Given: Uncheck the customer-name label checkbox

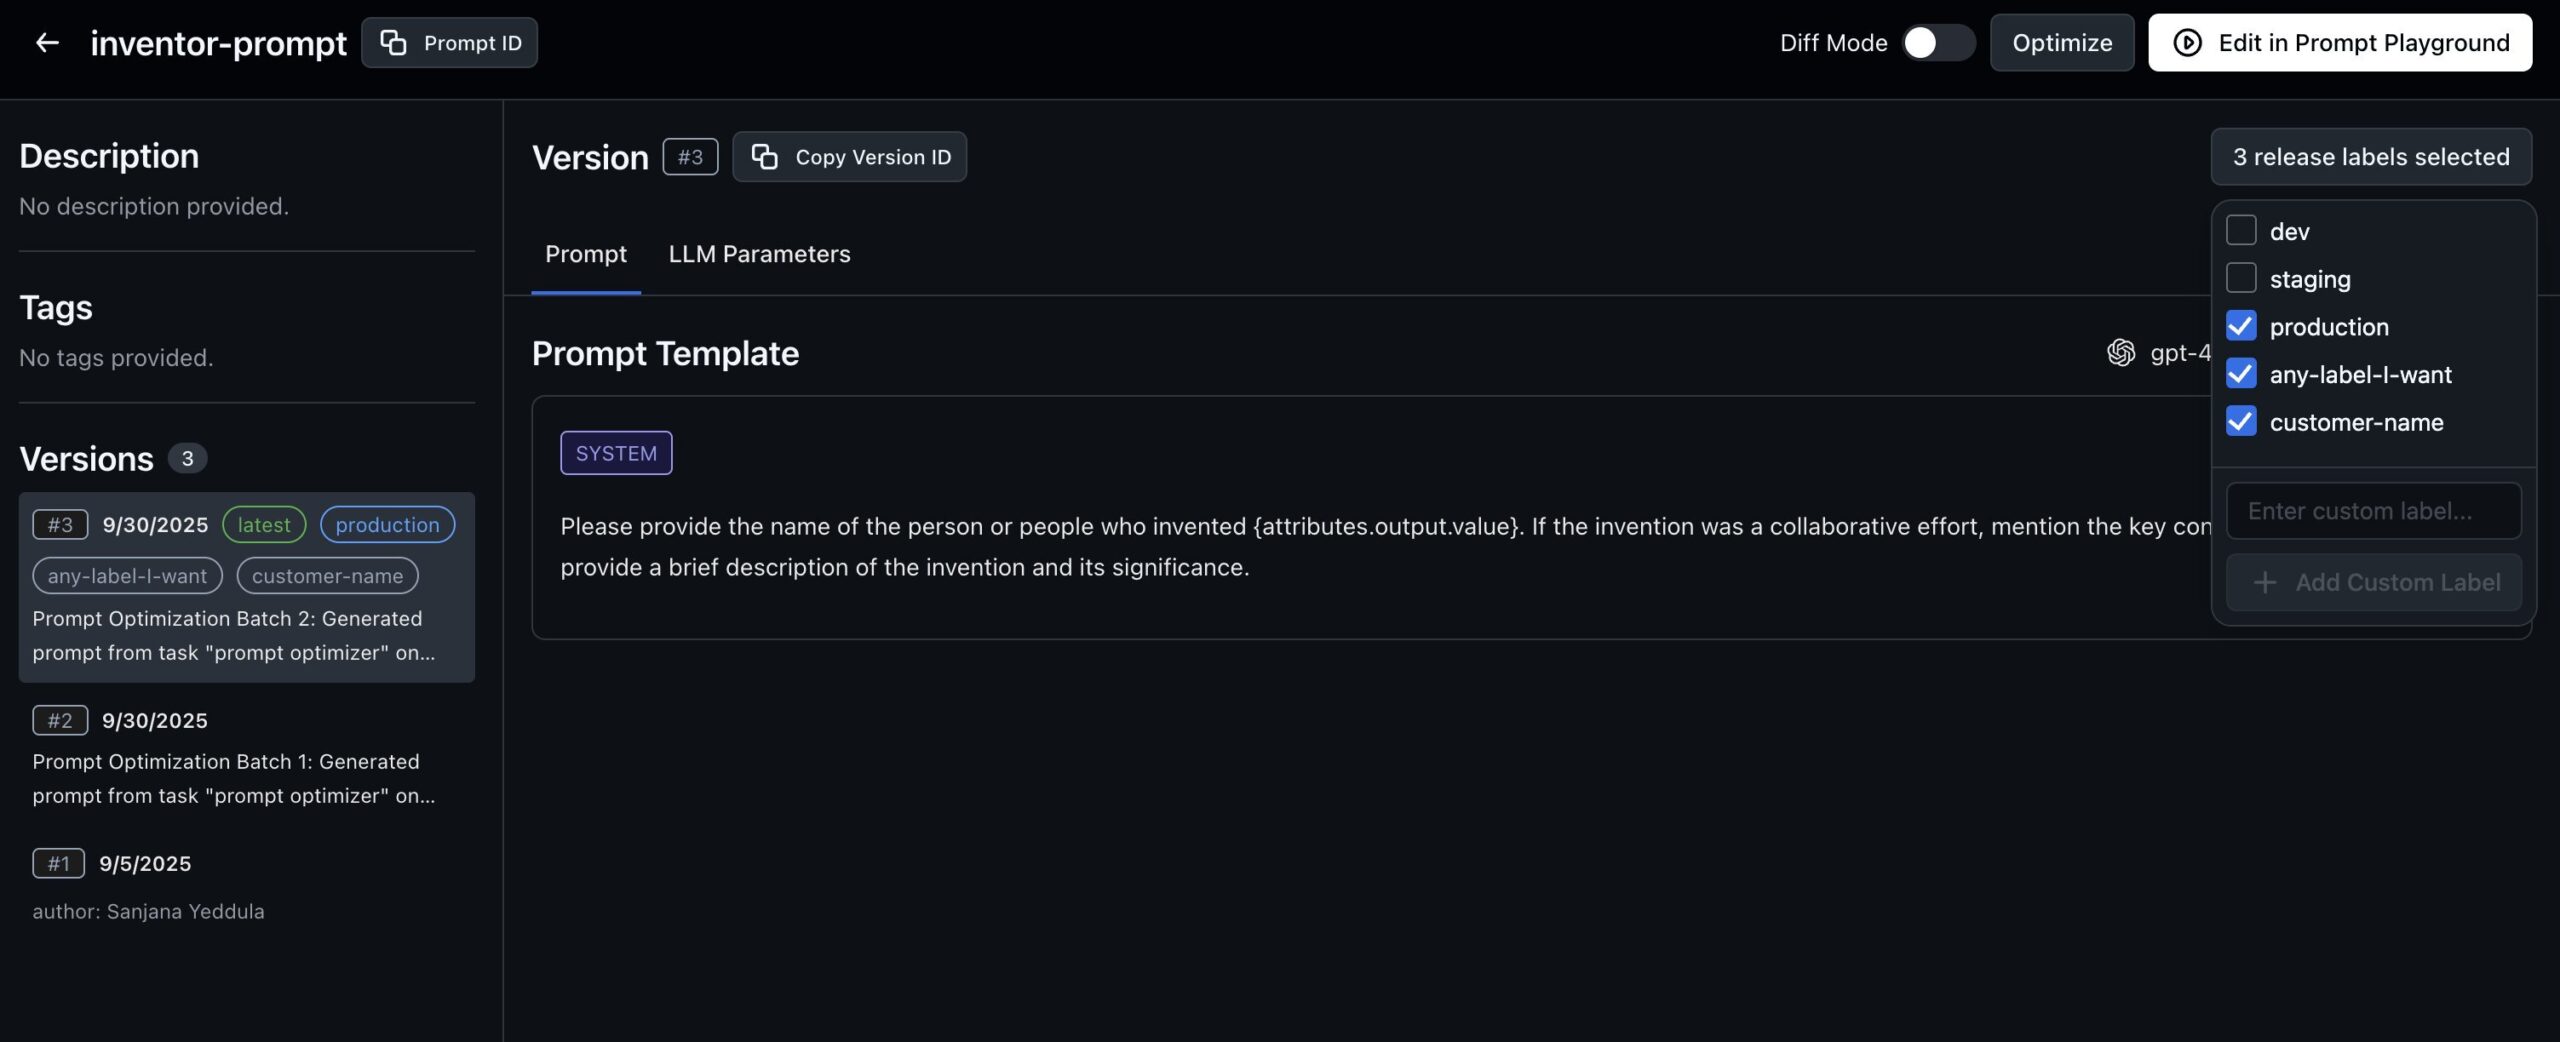Looking at the screenshot, I should (2241, 422).
